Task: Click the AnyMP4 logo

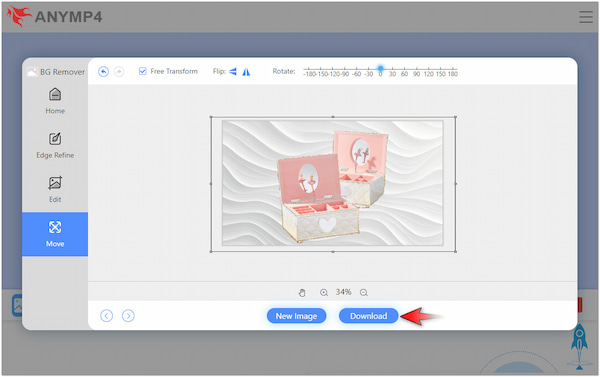Action: (x=55, y=17)
